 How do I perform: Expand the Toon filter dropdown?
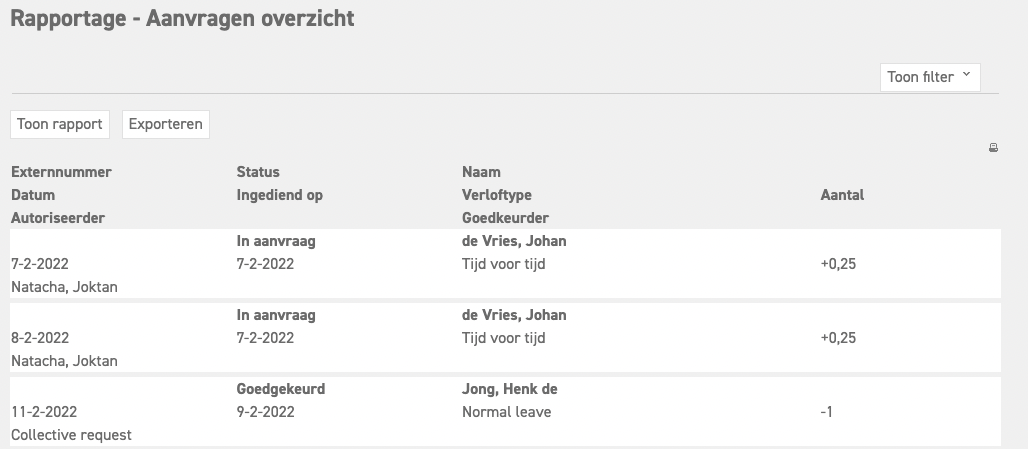(930, 77)
